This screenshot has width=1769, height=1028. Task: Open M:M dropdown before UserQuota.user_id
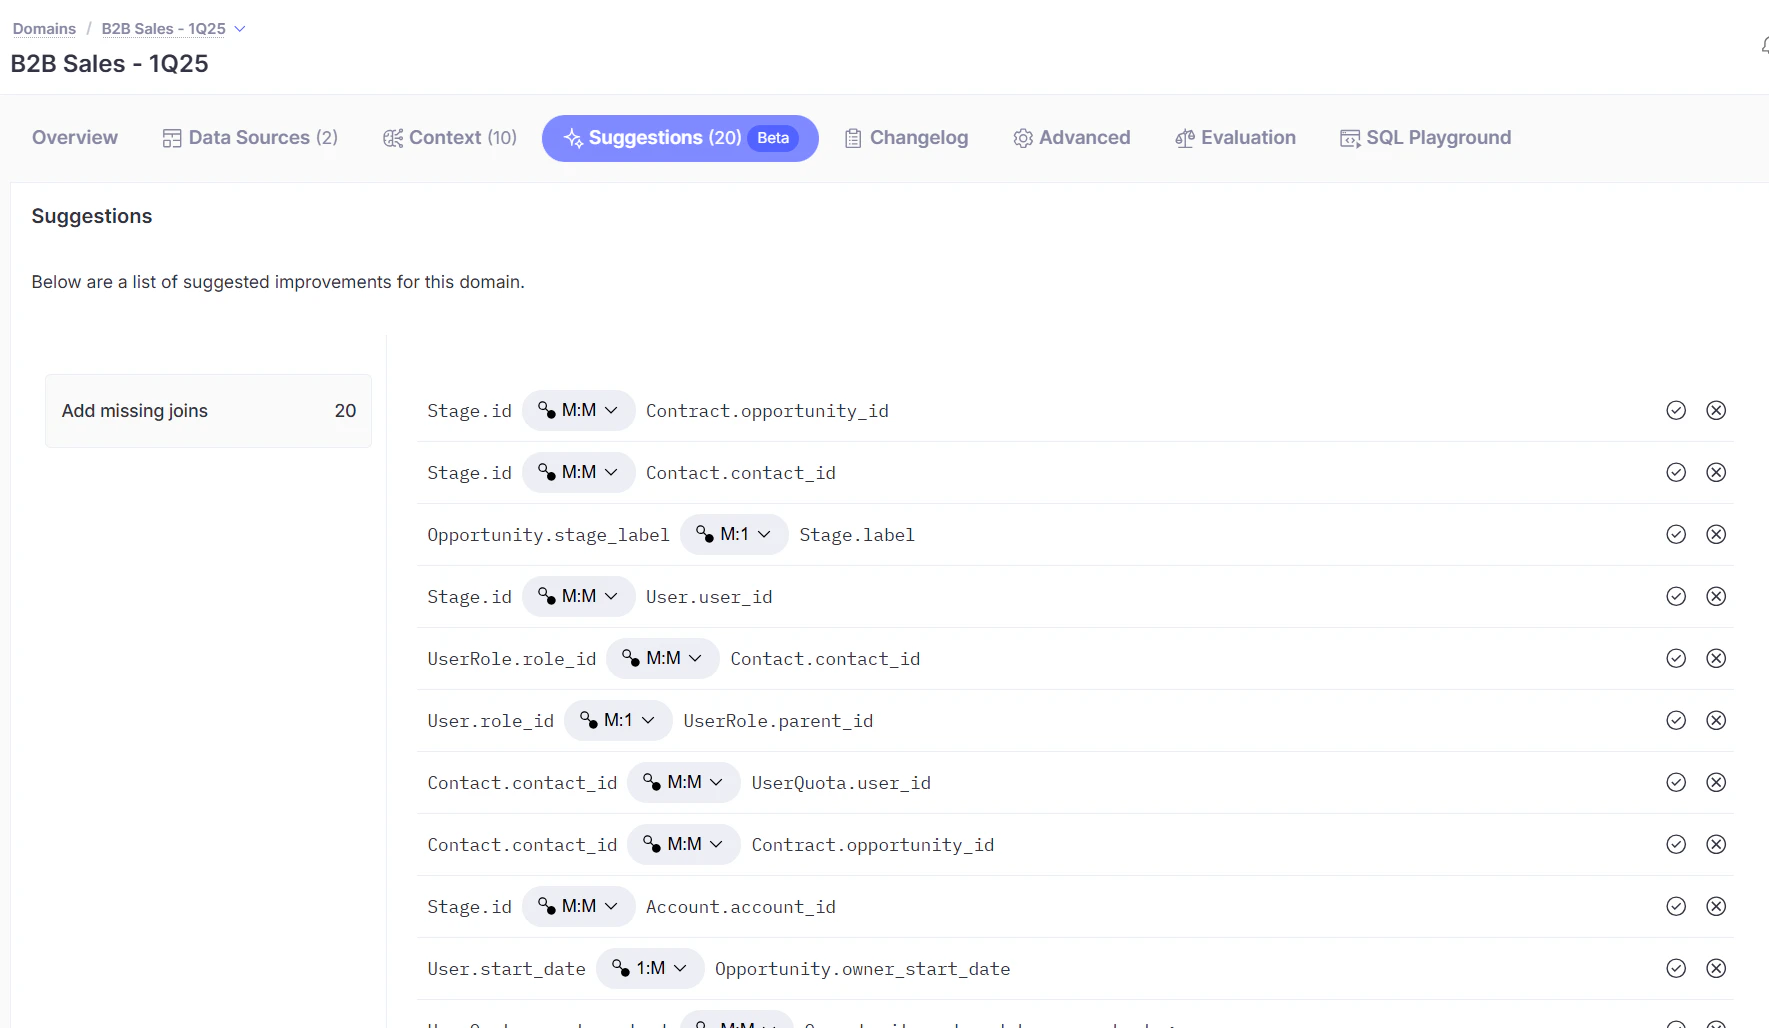(x=684, y=782)
